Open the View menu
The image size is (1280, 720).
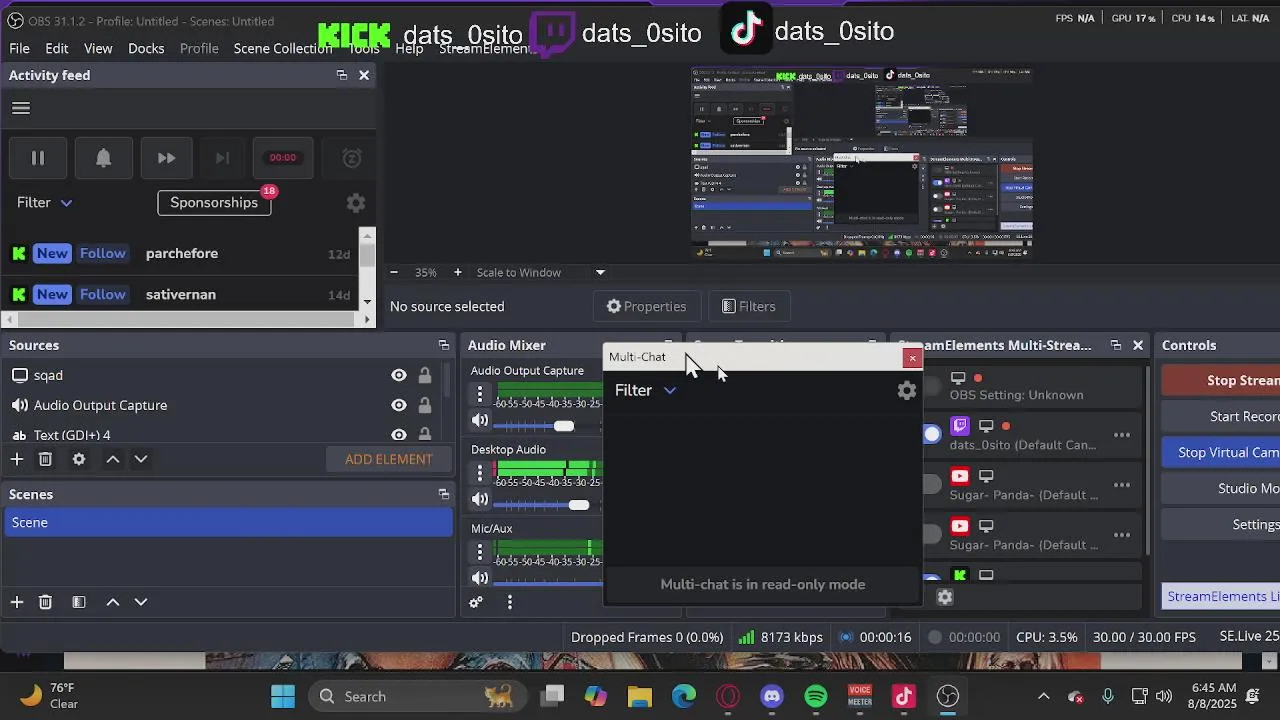(x=98, y=48)
